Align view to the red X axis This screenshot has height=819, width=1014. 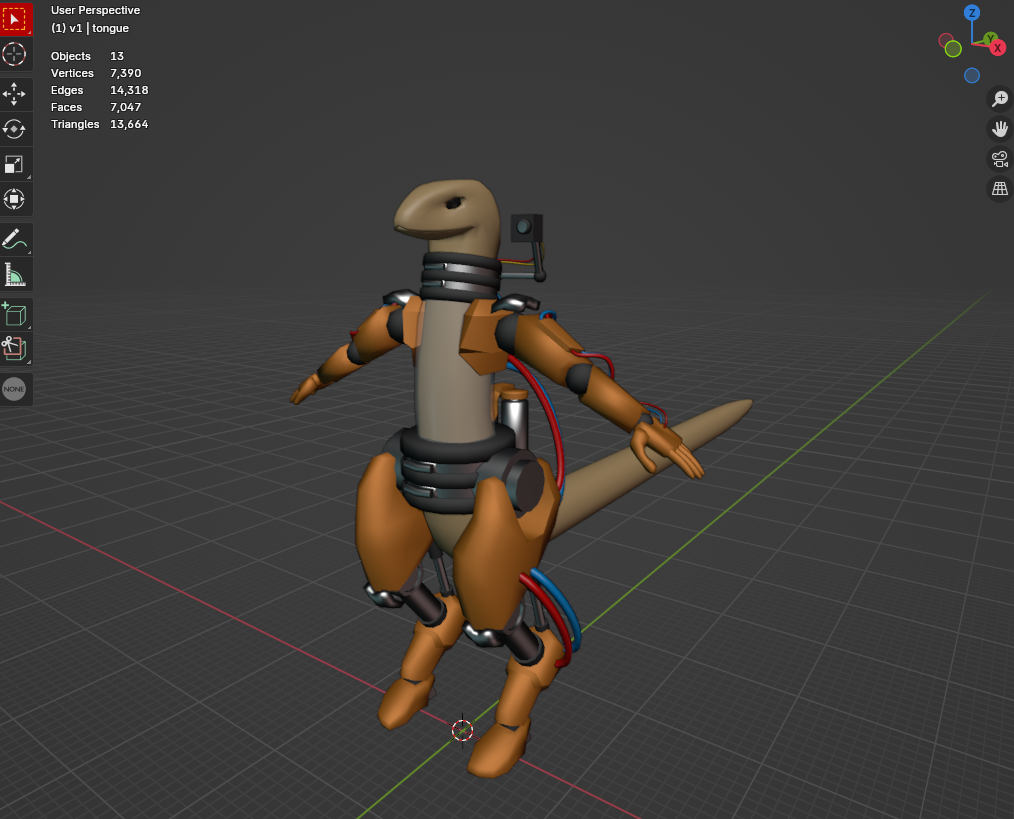click(998, 48)
